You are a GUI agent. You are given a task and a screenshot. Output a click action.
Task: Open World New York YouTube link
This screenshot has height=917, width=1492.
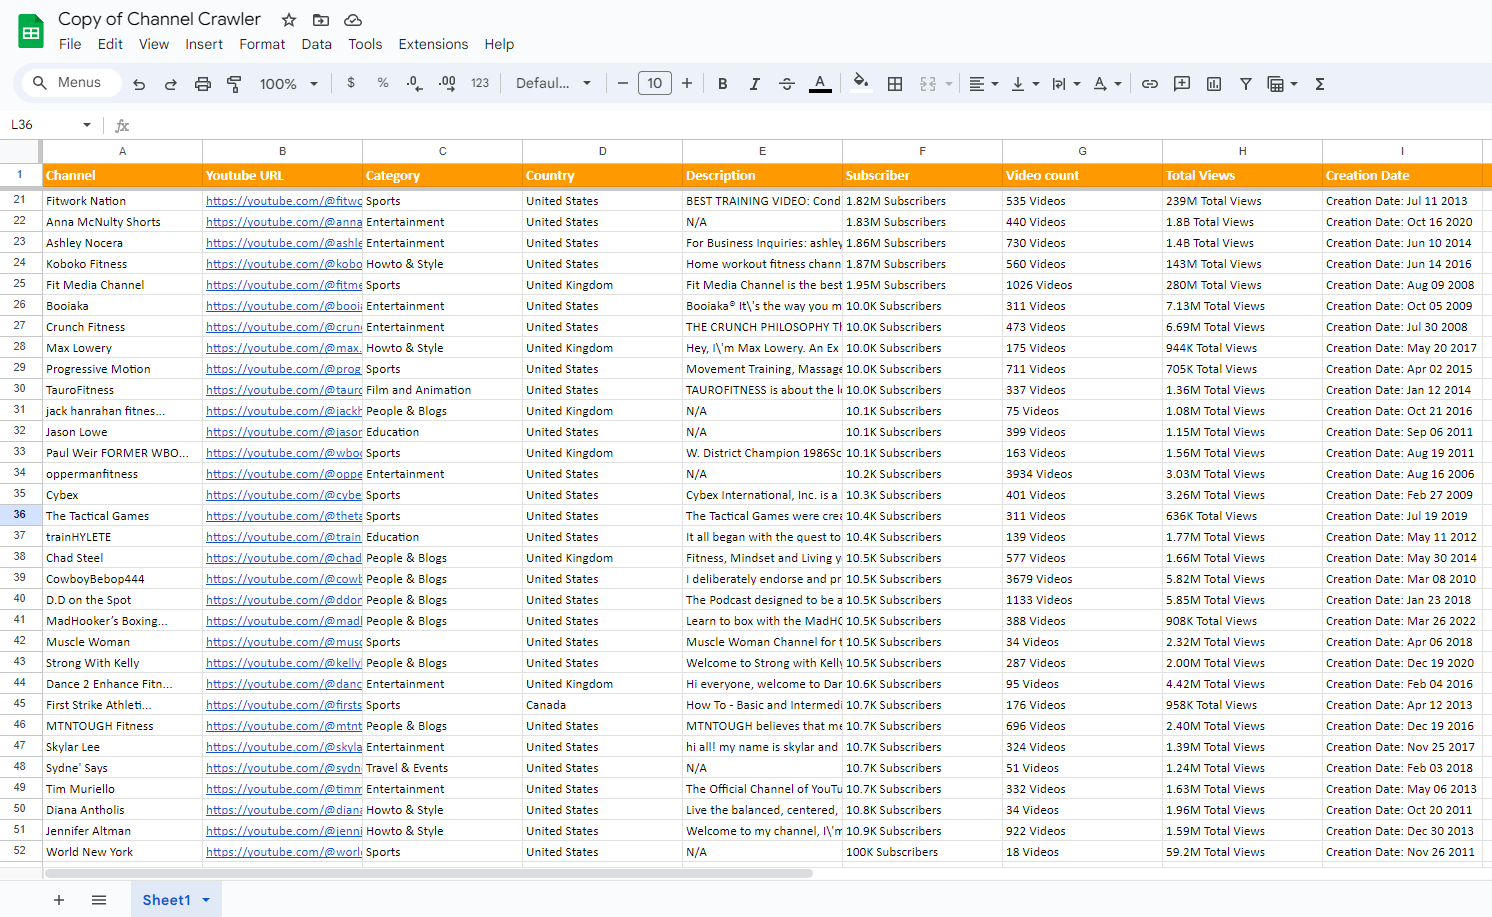[284, 852]
